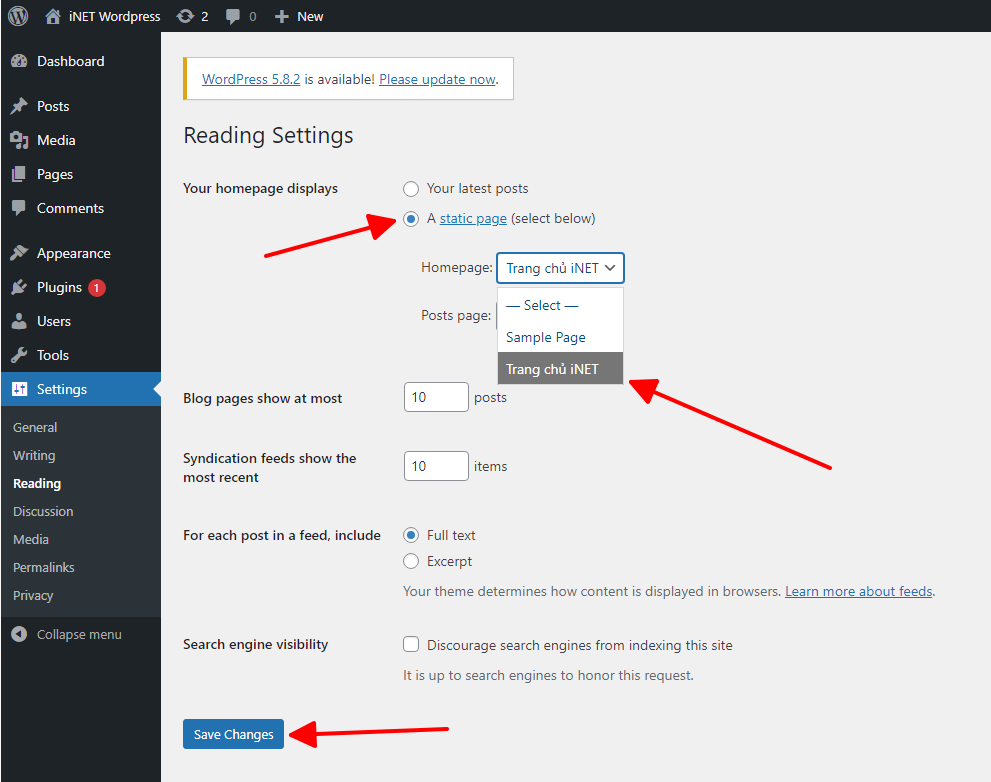Open Comments from the sidebar

click(70, 208)
